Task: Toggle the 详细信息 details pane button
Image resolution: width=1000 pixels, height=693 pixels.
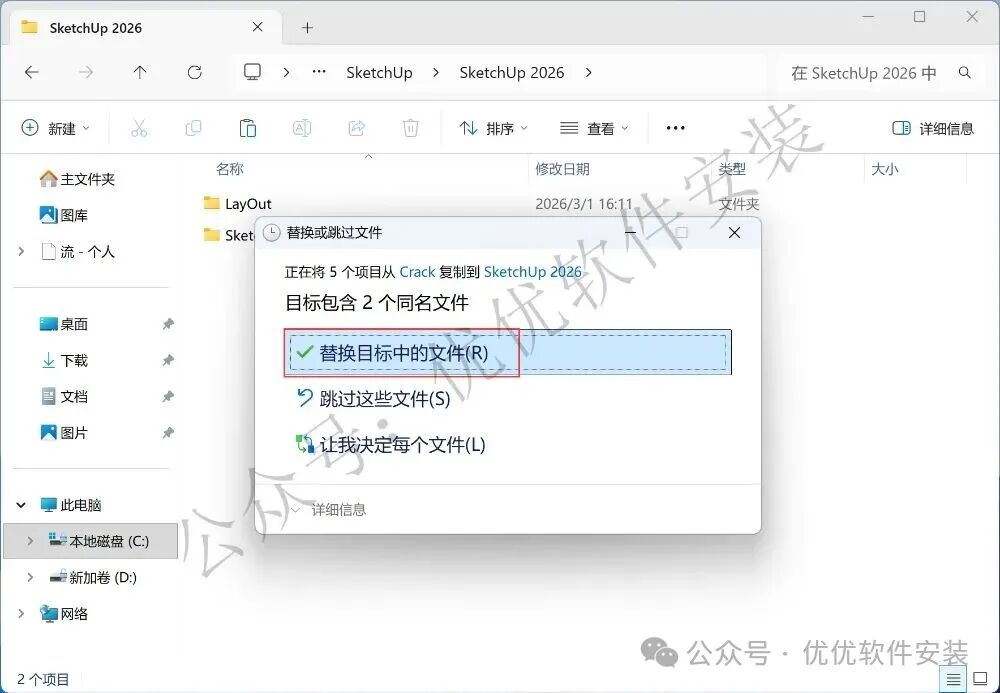Action: 932,128
